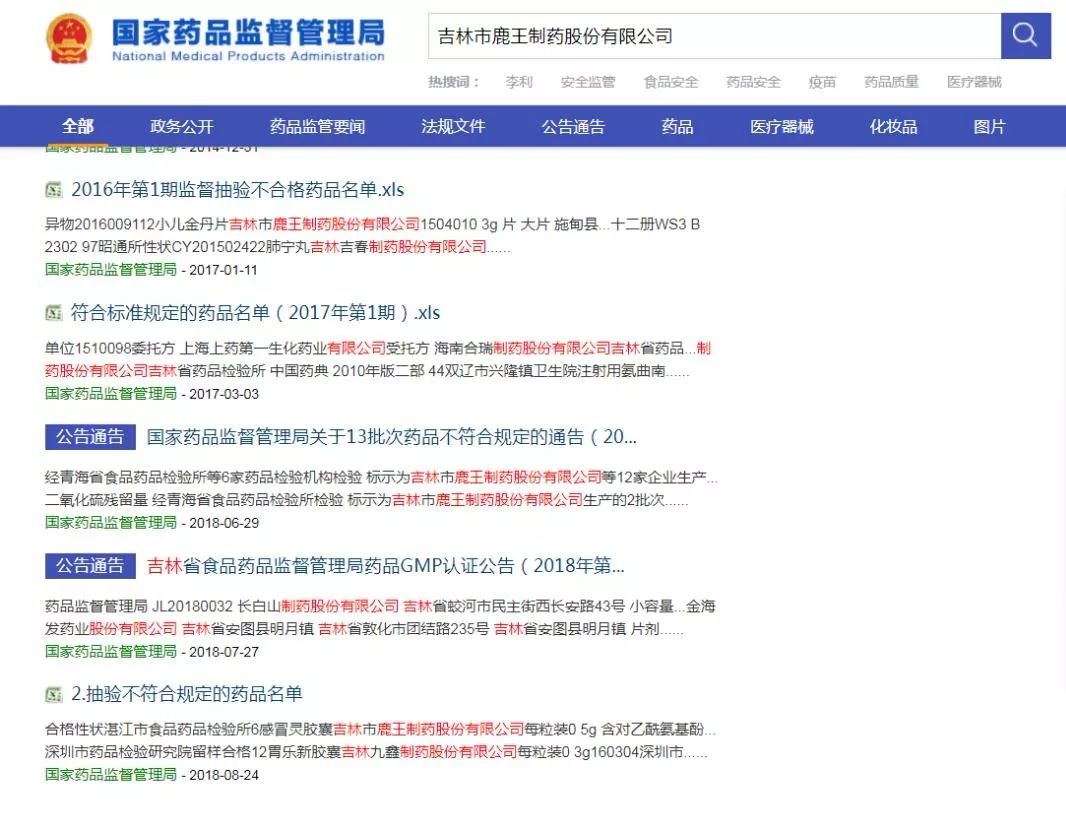
Task: Click hot search term 李利
Action: click(x=519, y=82)
